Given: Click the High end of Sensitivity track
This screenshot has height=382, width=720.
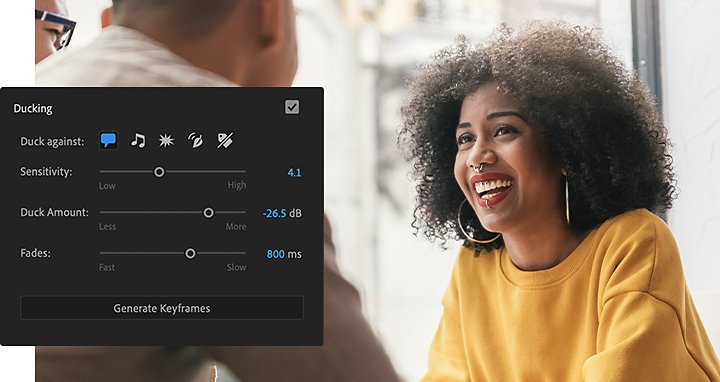Looking at the screenshot, I should [x=244, y=172].
